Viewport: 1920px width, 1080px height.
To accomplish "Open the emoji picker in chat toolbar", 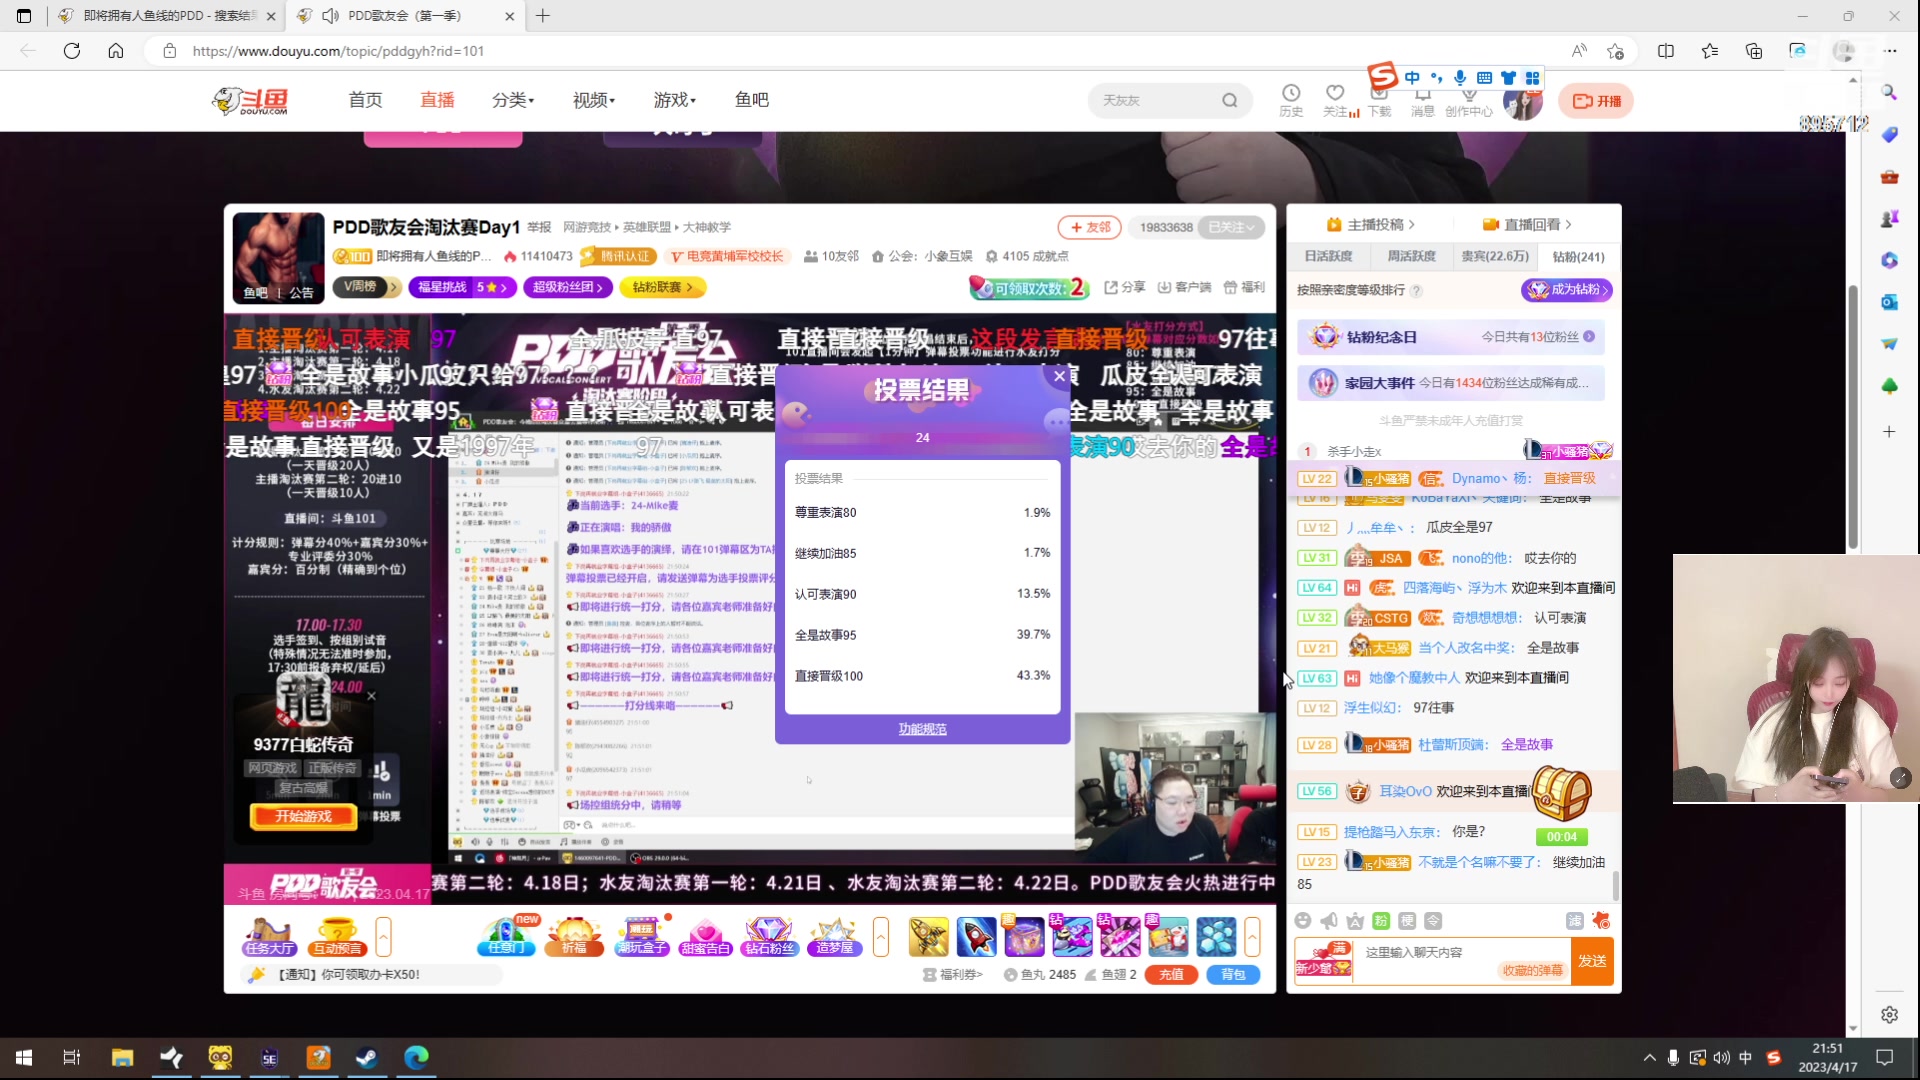I will point(1303,920).
